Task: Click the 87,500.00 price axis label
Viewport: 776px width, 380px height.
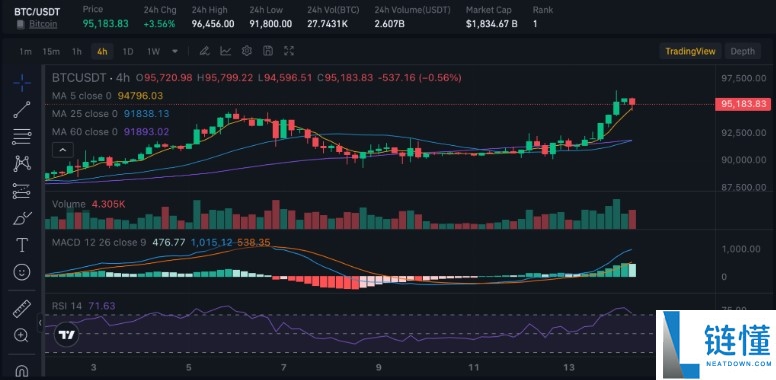Action: click(743, 187)
